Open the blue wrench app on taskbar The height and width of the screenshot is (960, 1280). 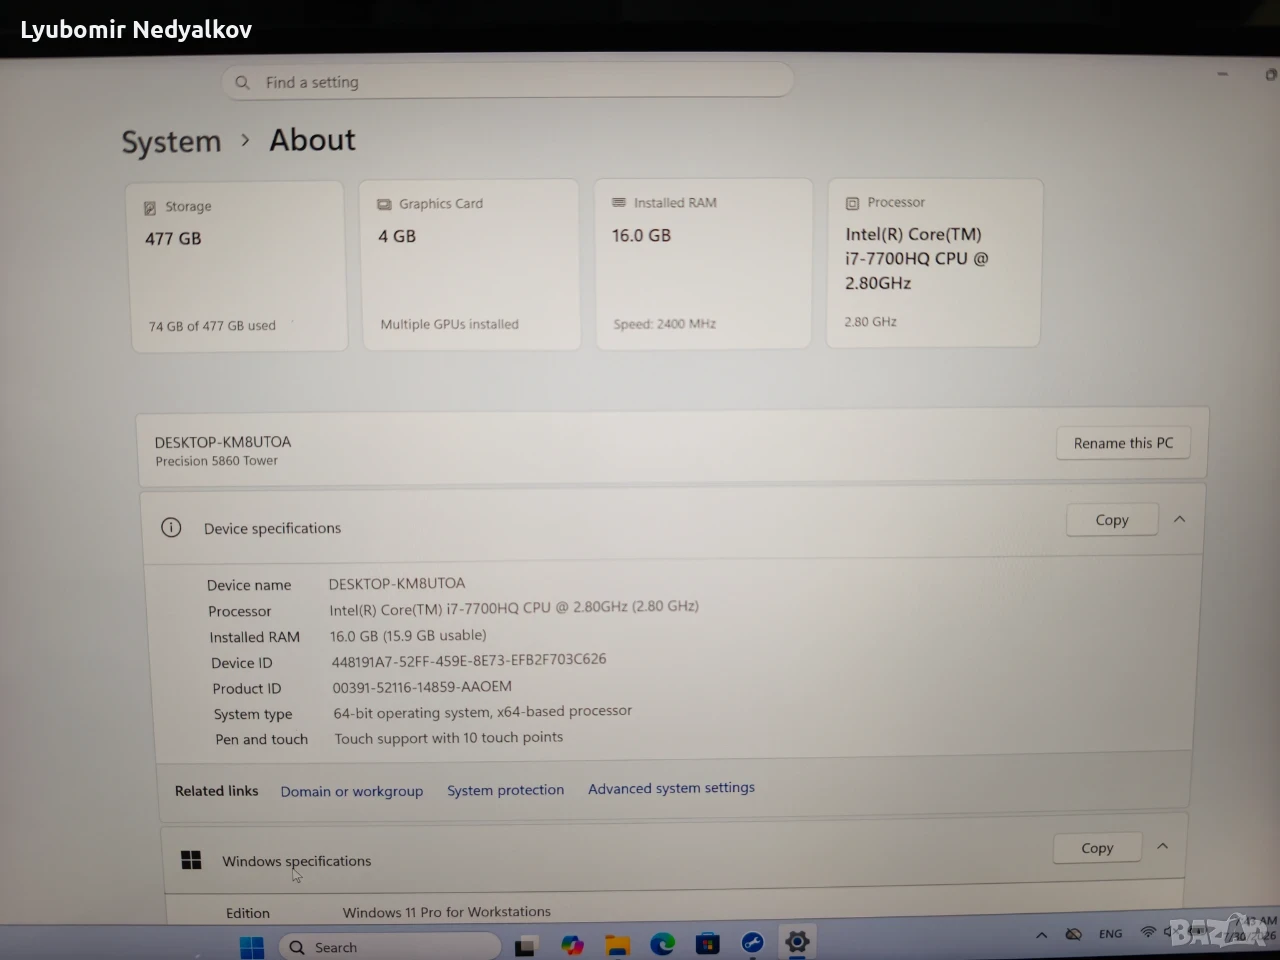752,942
